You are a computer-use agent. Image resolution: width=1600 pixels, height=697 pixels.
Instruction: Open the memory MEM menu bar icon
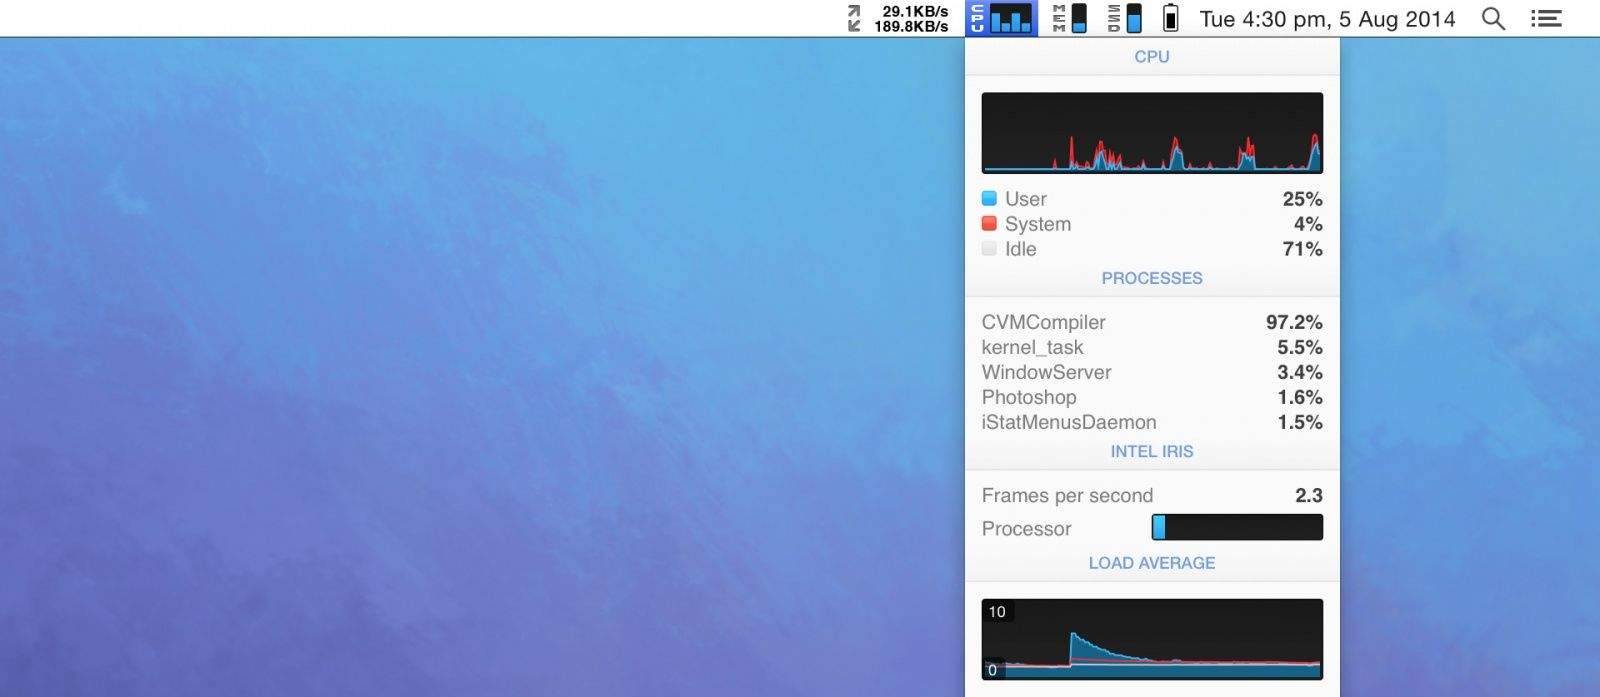1069,18
